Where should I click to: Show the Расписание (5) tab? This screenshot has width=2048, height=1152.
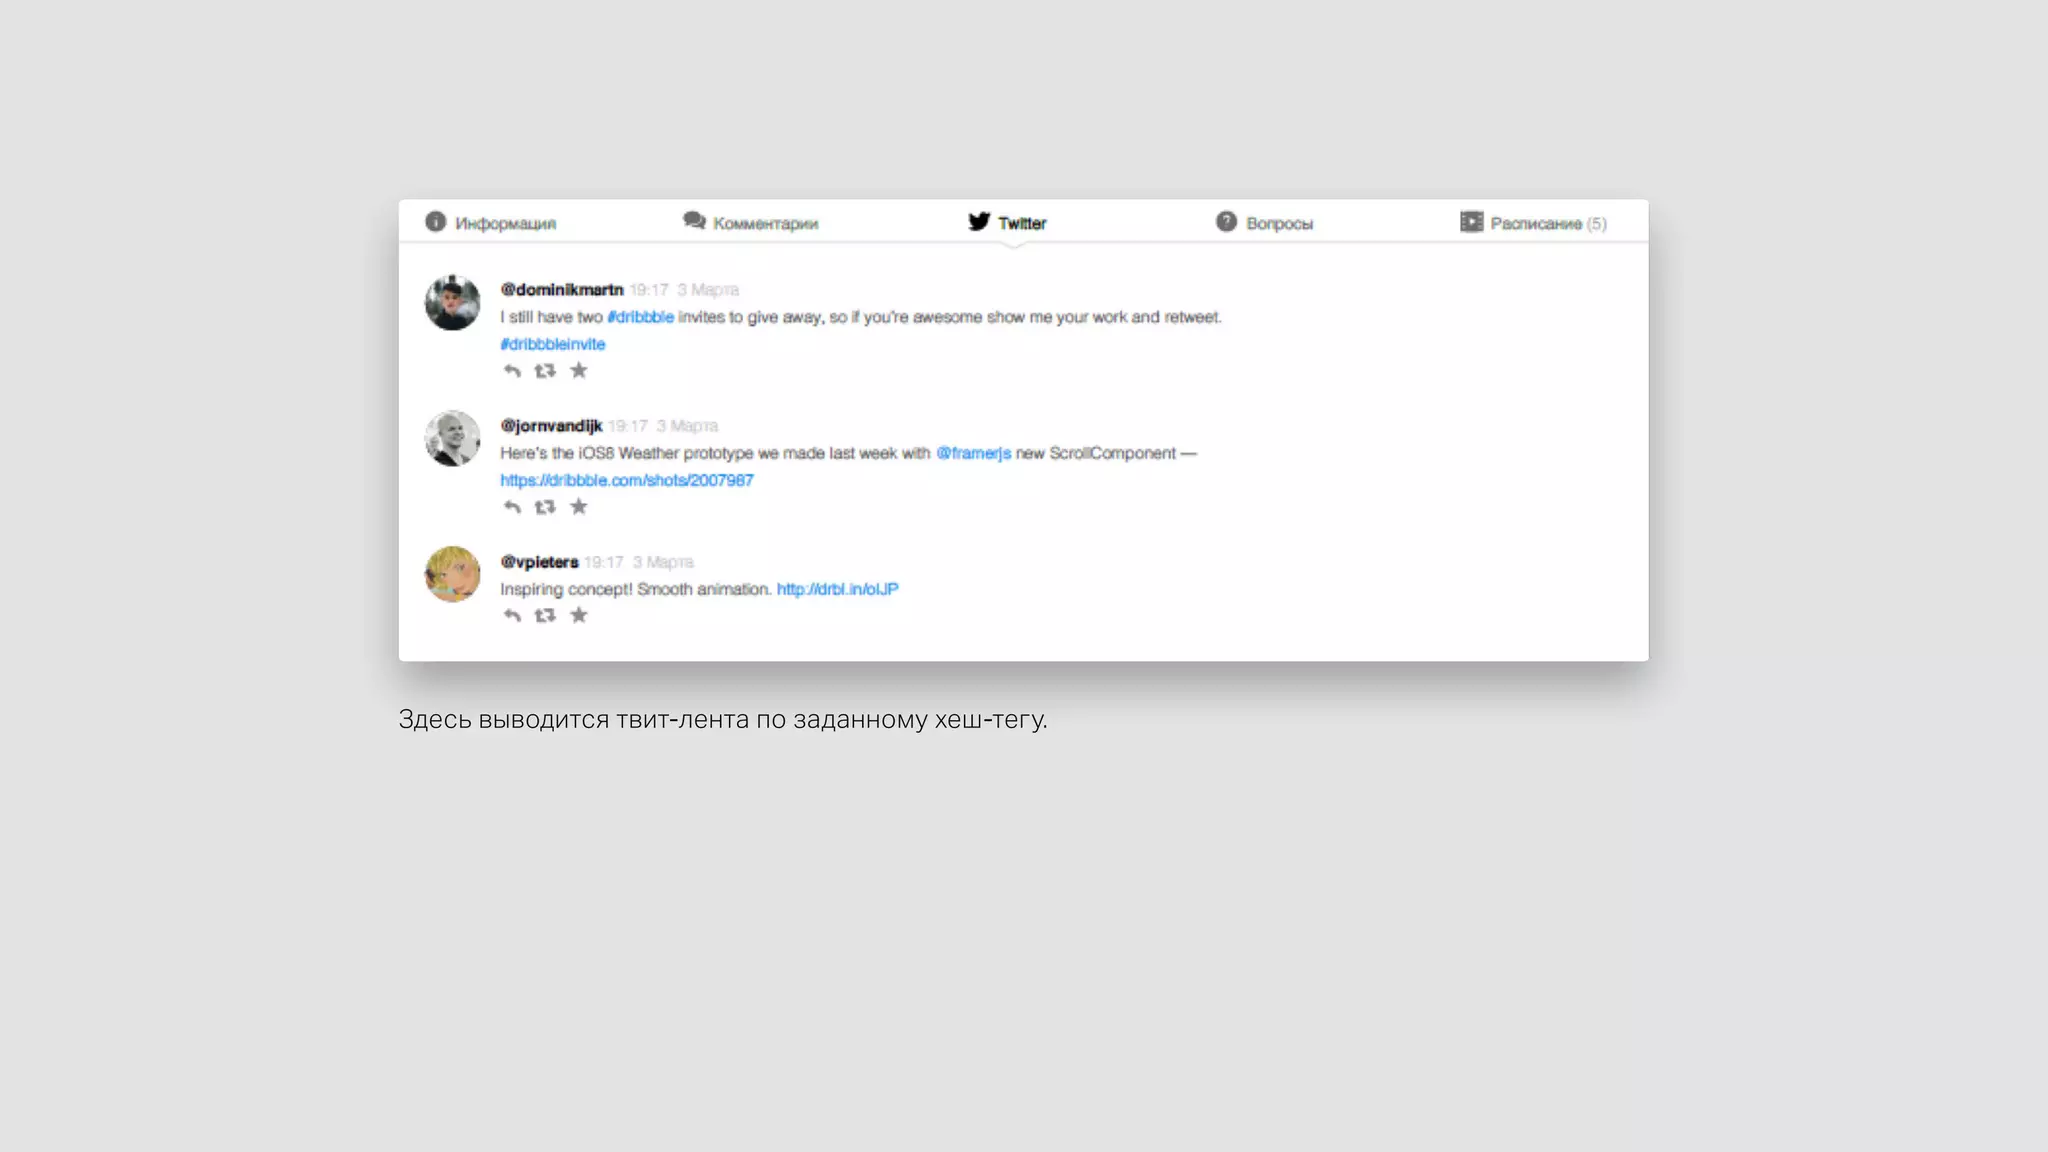[1534, 223]
